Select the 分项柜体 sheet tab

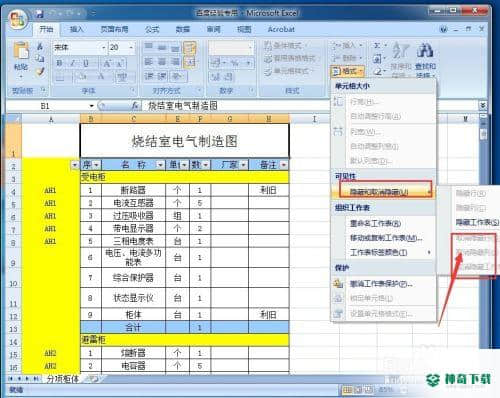(x=63, y=379)
